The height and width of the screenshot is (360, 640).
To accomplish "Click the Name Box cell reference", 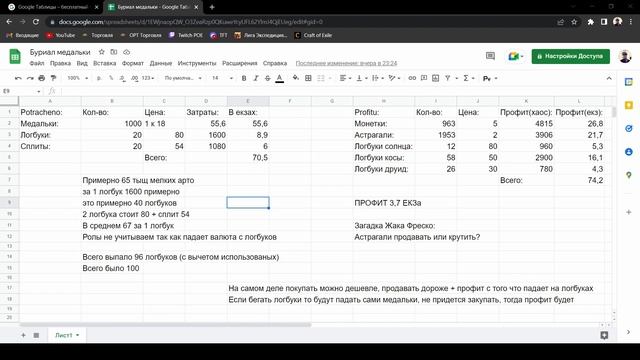I will click(20, 91).
